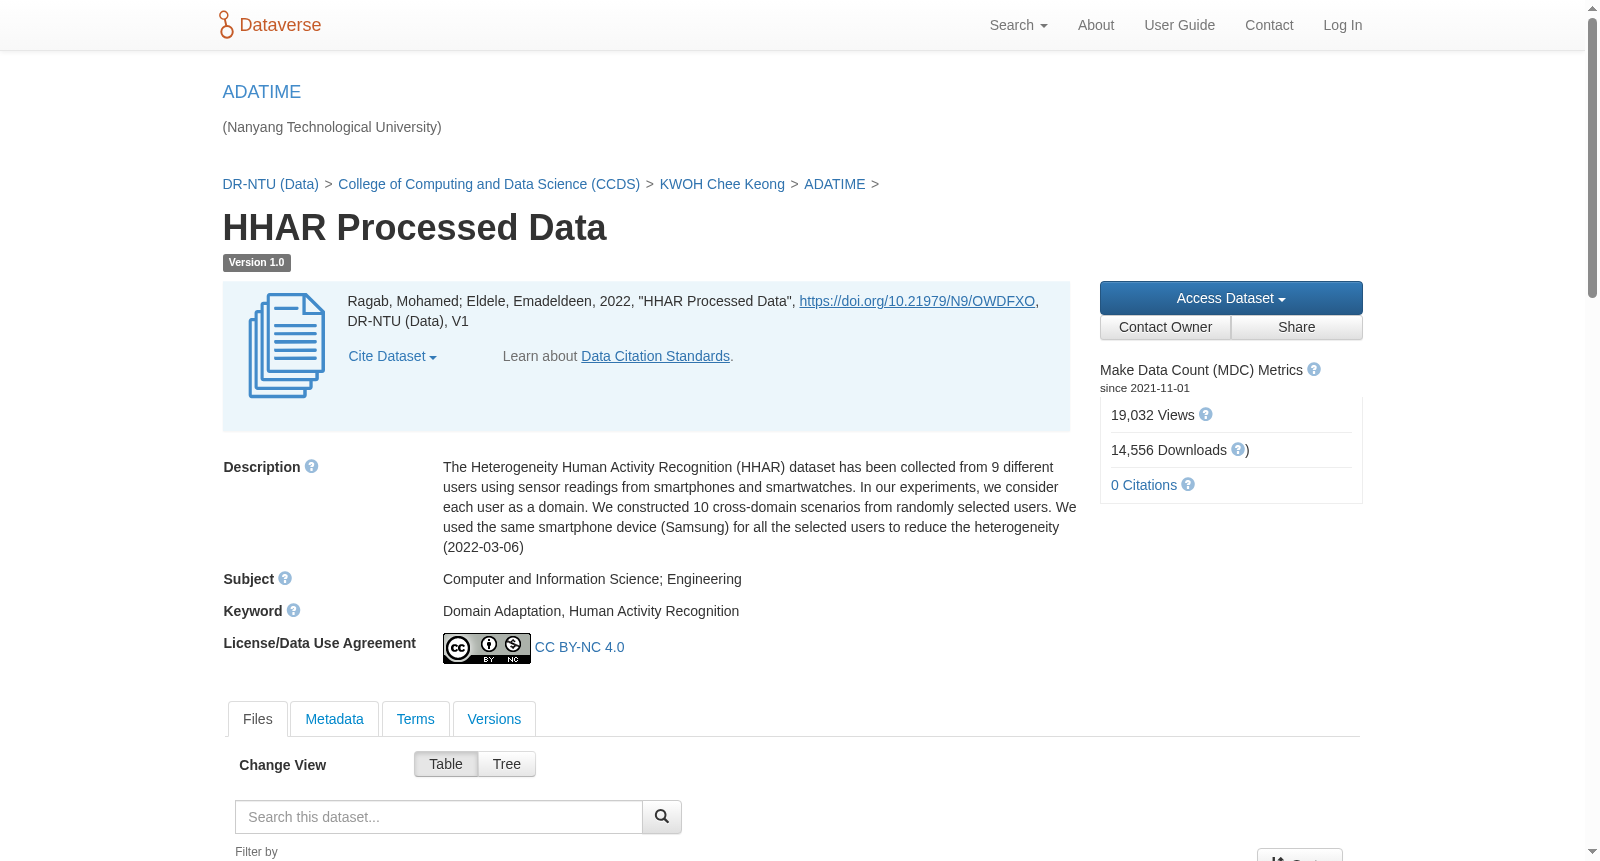
Task: Click the Contact Owner button
Action: 1166,328
